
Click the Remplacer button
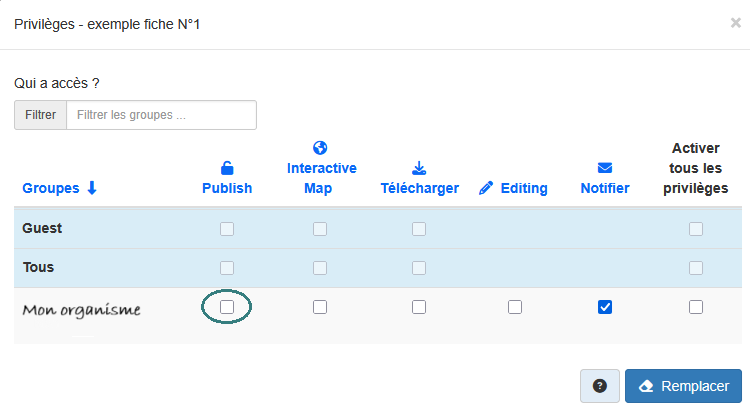point(684,386)
